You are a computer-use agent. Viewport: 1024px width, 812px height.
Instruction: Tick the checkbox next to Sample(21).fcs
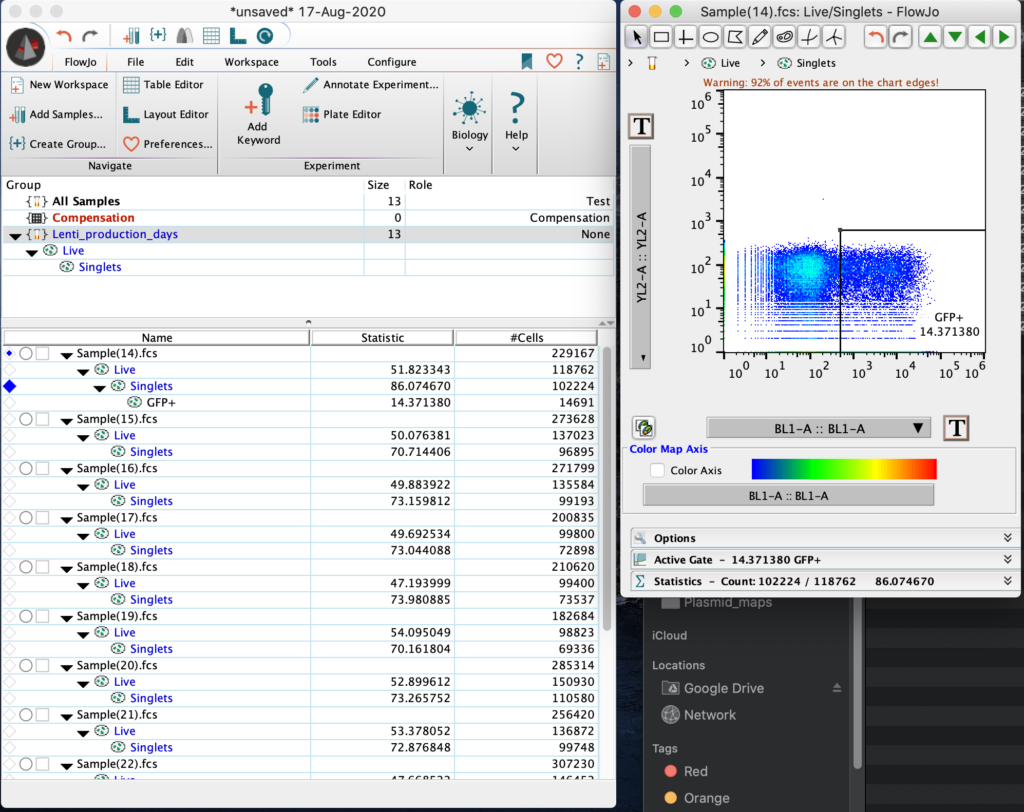pos(42,715)
